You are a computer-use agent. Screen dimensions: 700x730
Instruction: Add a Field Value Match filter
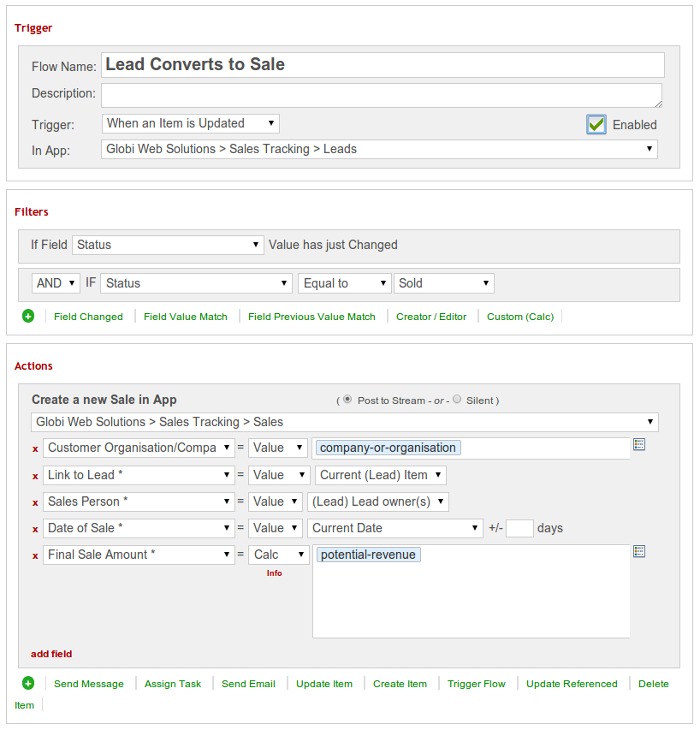[185, 317]
